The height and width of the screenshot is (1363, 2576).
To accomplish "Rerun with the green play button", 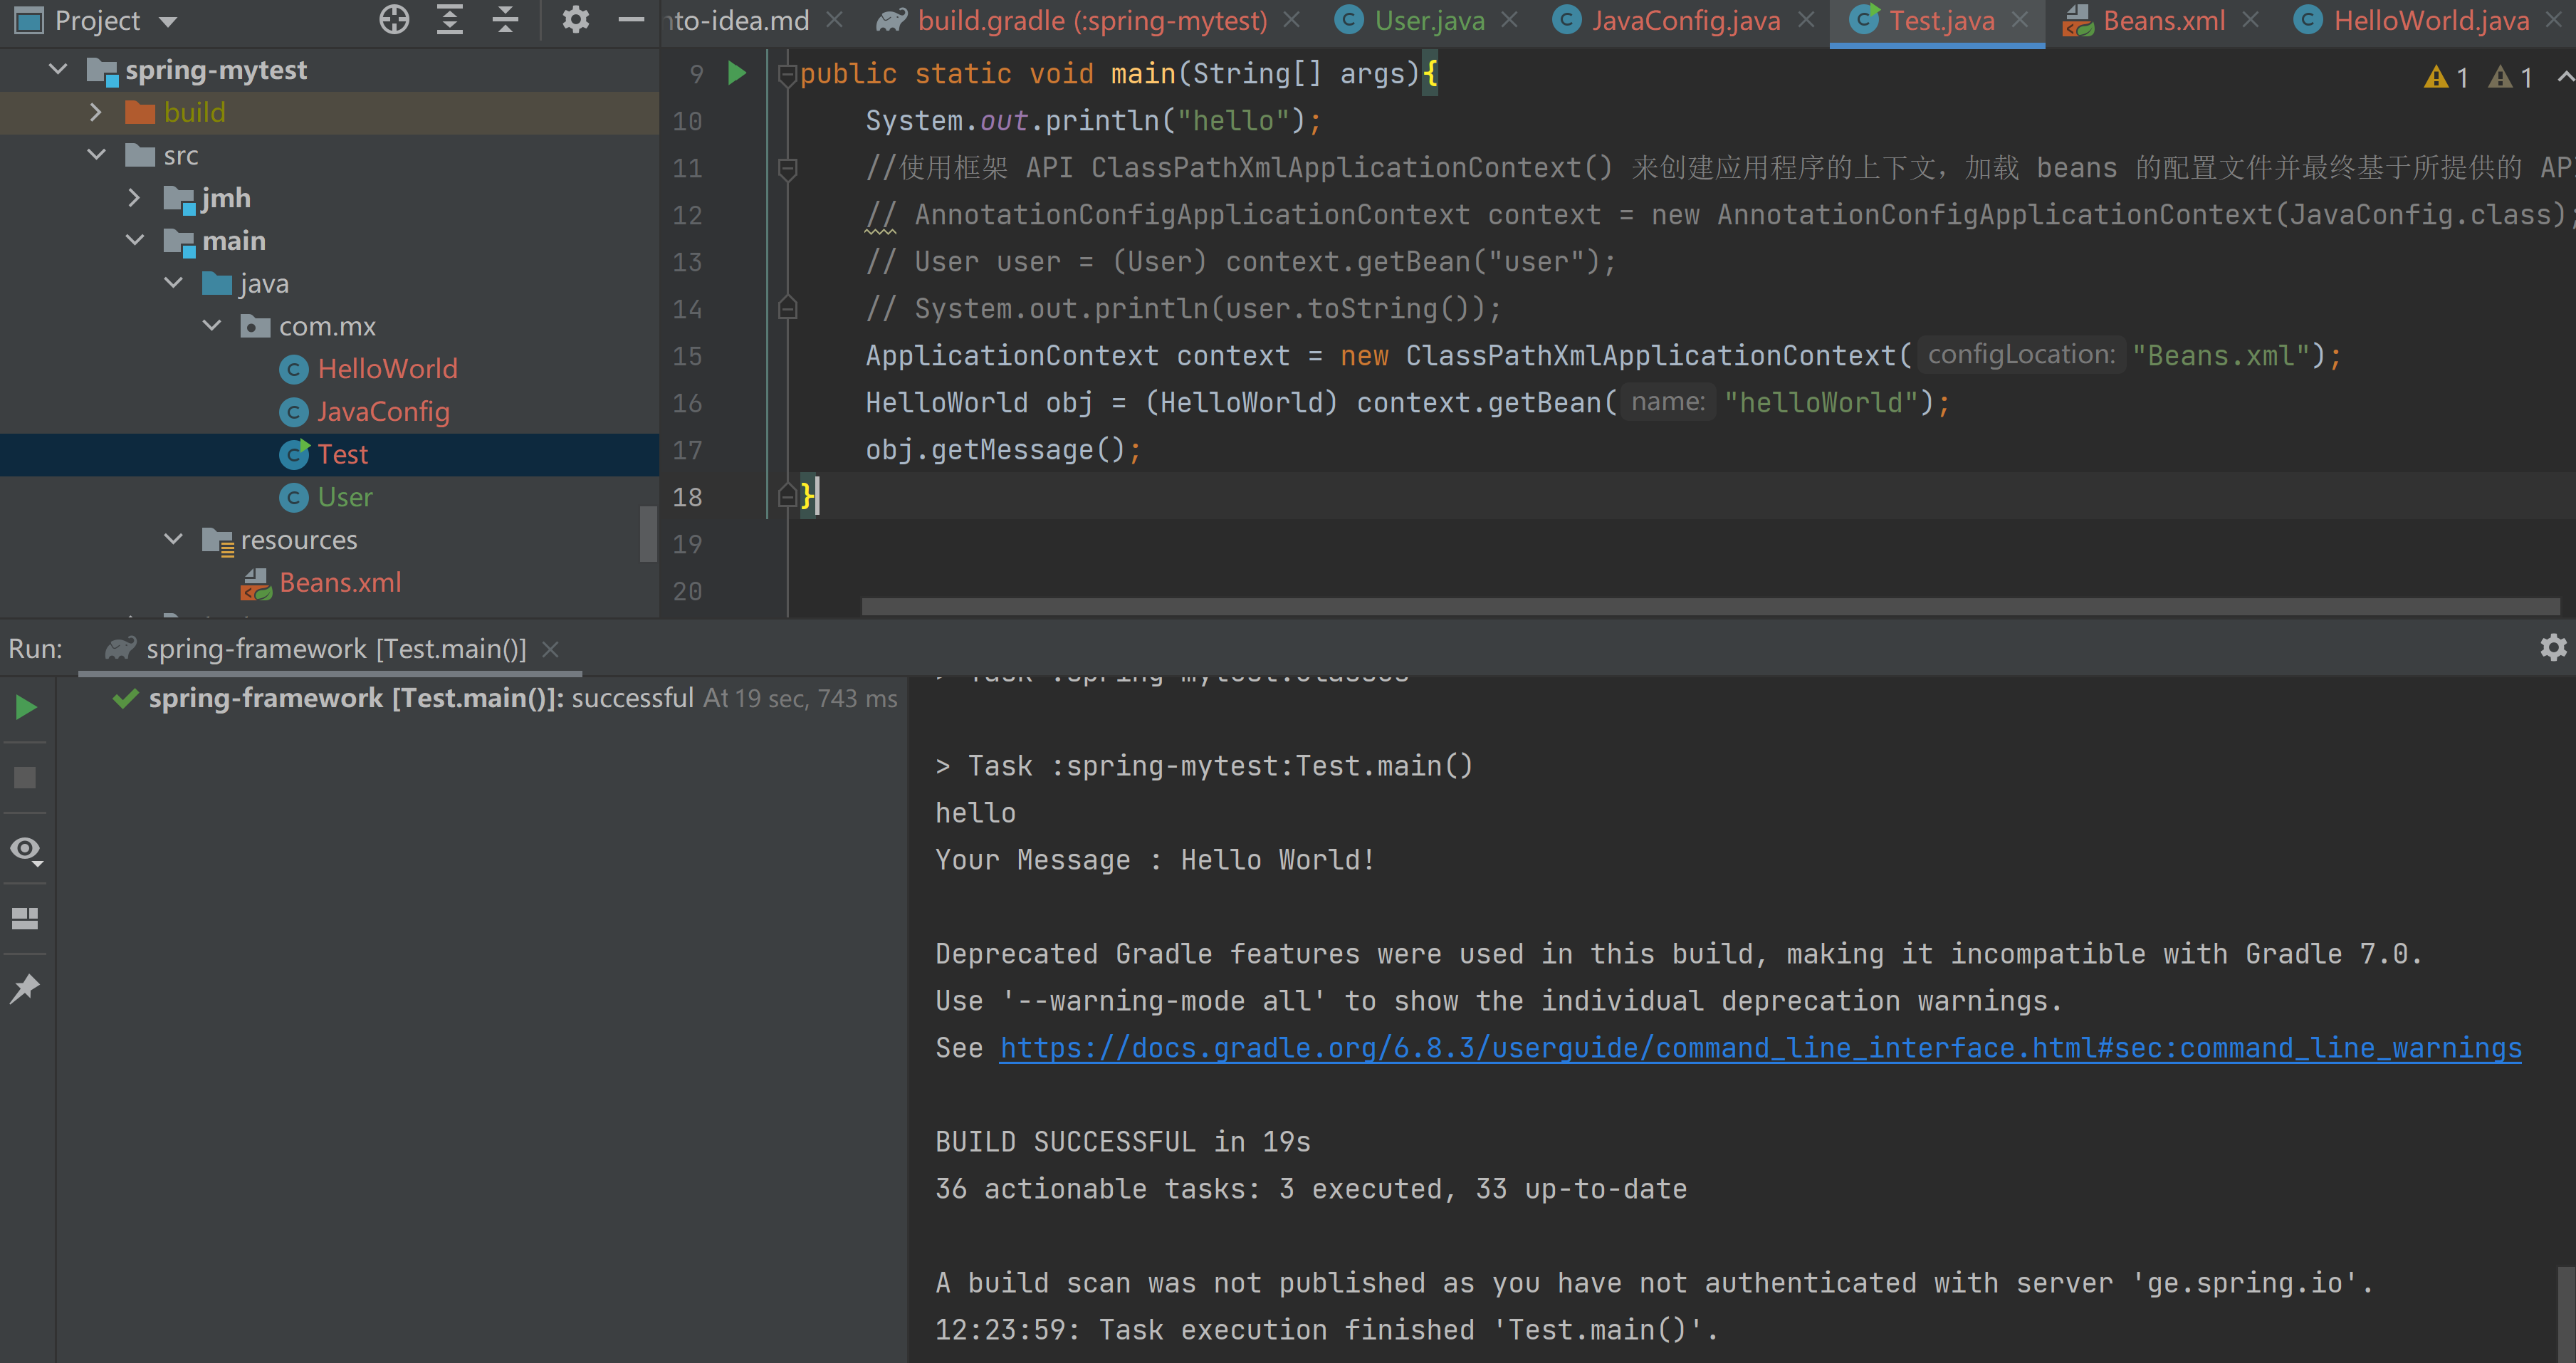I will (x=26, y=708).
